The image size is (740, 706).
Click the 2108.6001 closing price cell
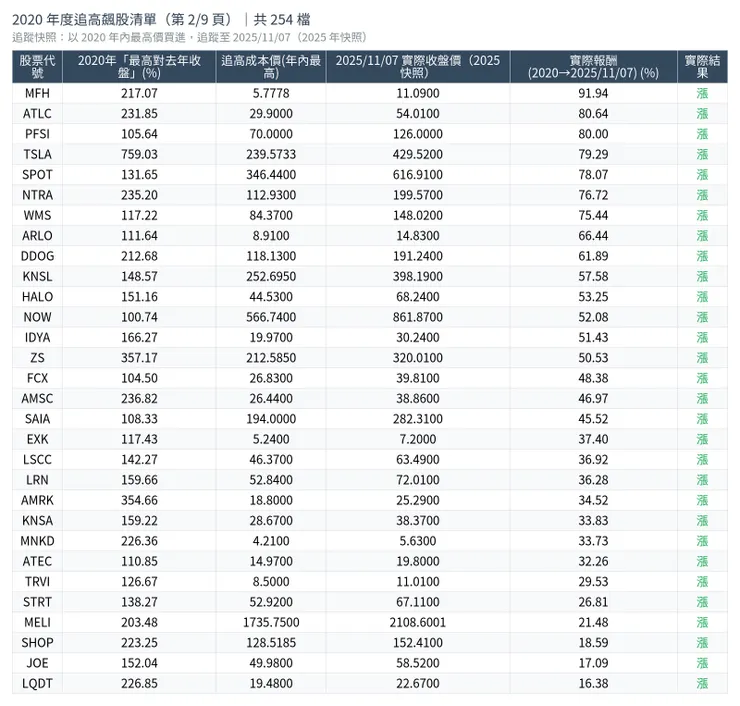[418, 622]
